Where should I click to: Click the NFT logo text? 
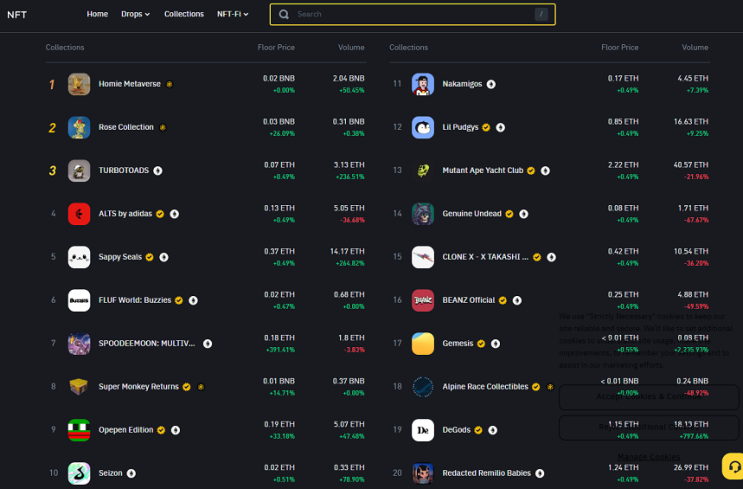point(17,15)
